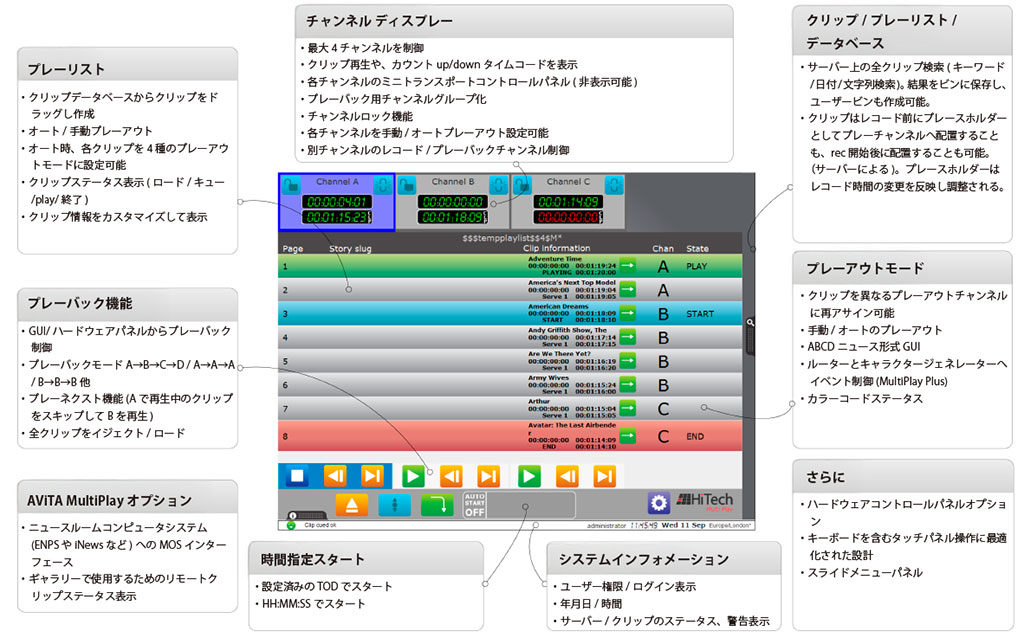
Task: Click the blue button with vertical dots
Action: click(394, 504)
